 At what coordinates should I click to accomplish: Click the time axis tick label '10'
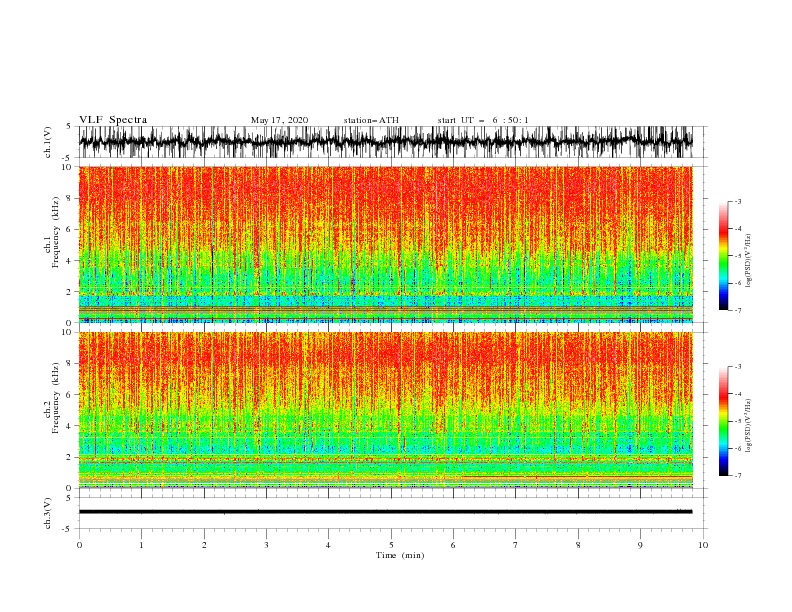pyautogui.click(x=703, y=545)
